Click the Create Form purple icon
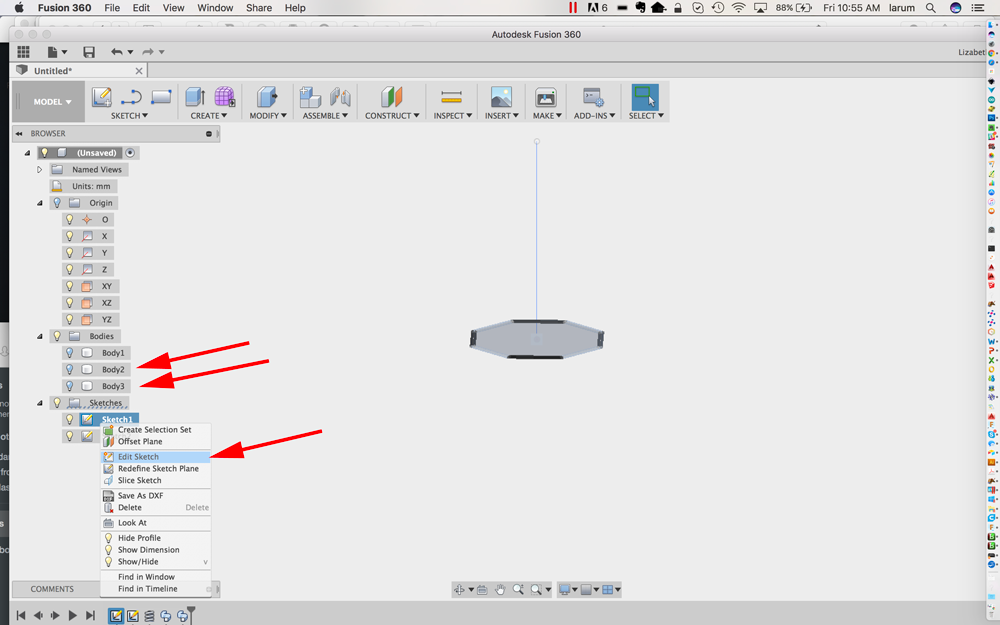 [224, 97]
